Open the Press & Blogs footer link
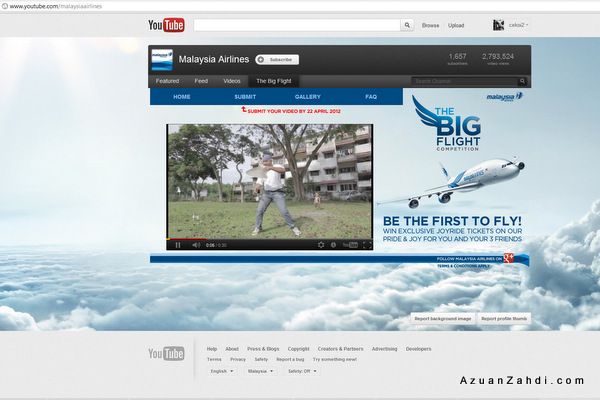 point(263,349)
